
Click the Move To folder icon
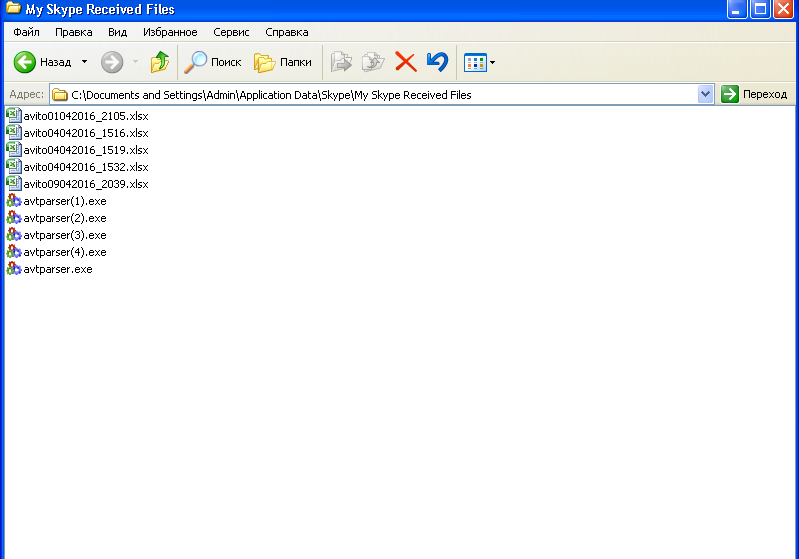tap(341, 62)
